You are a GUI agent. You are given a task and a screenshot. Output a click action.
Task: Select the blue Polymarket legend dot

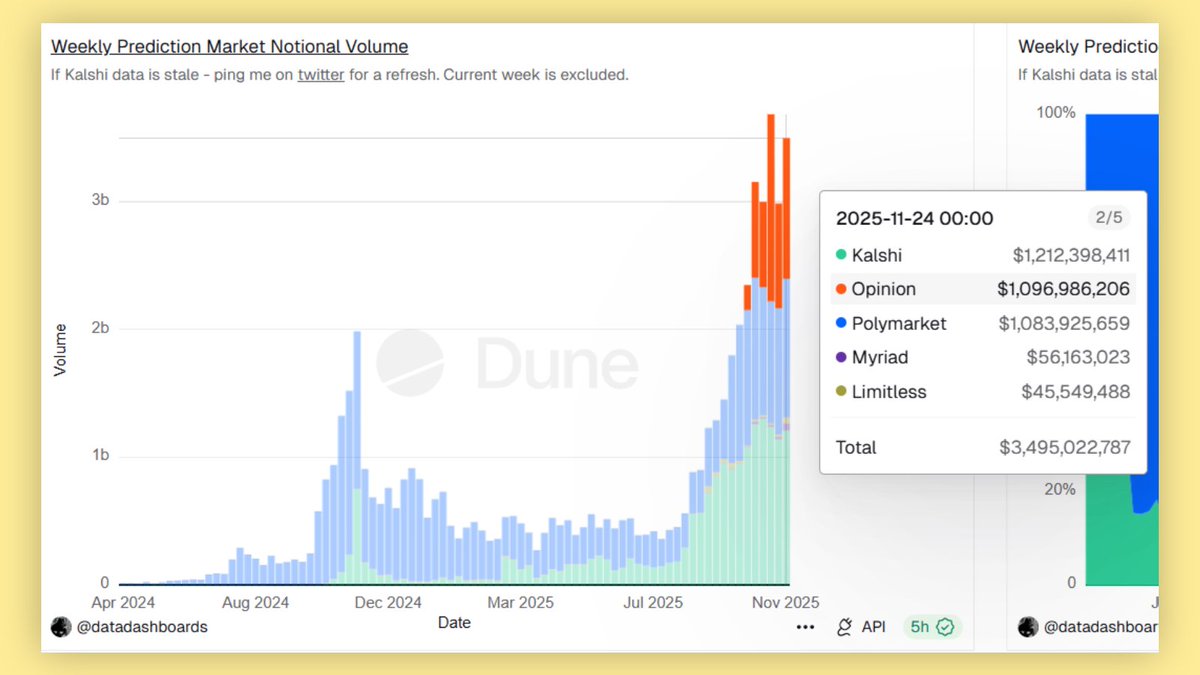tap(842, 324)
